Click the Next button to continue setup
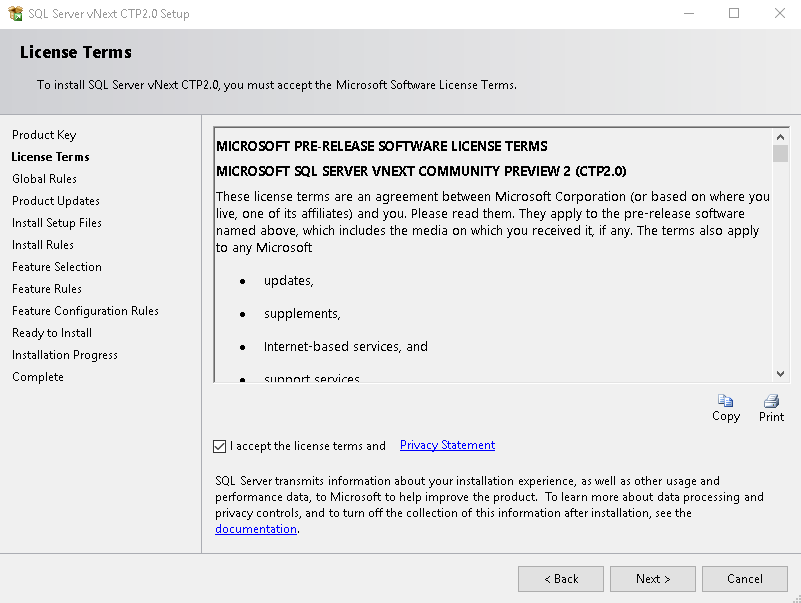This screenshot has width=801, height=603. click(x=652, y=578)
